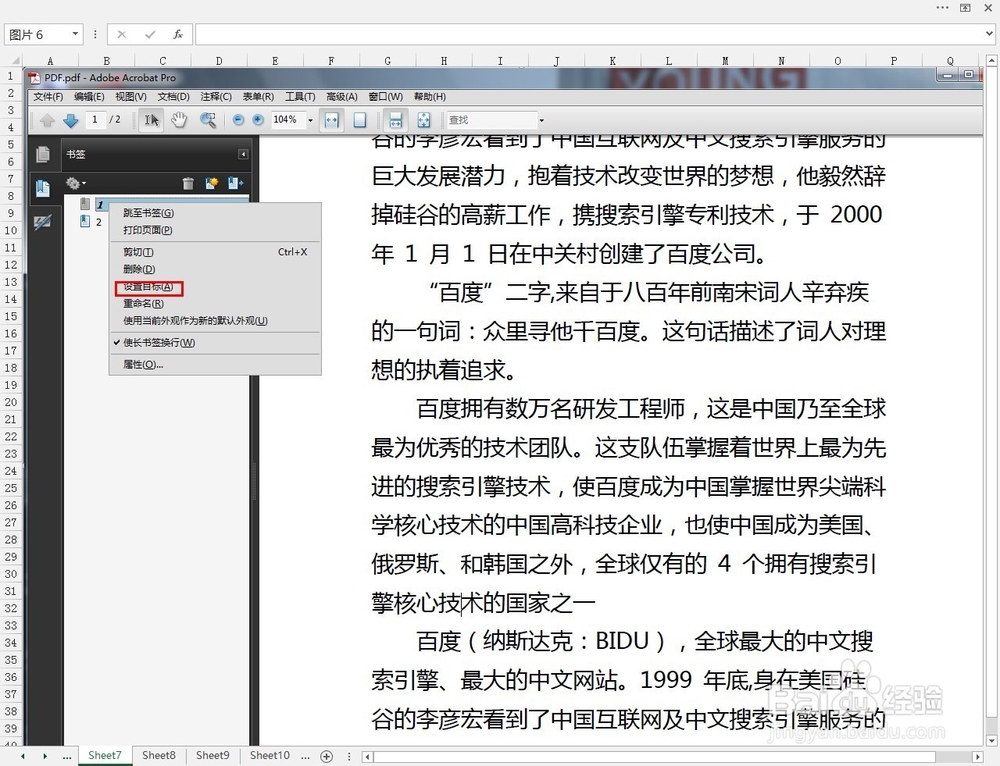Click the scroll-to-previous-sheet arrow
The image size is (1000, 766).
pos(23,756)
